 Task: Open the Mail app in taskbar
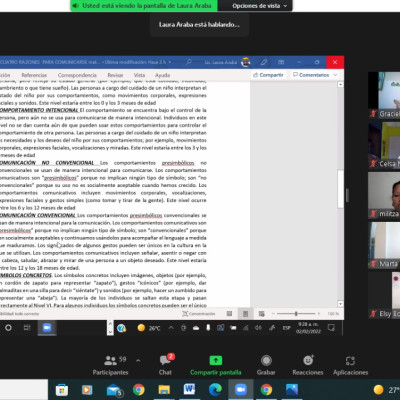(x=114, y=390)
